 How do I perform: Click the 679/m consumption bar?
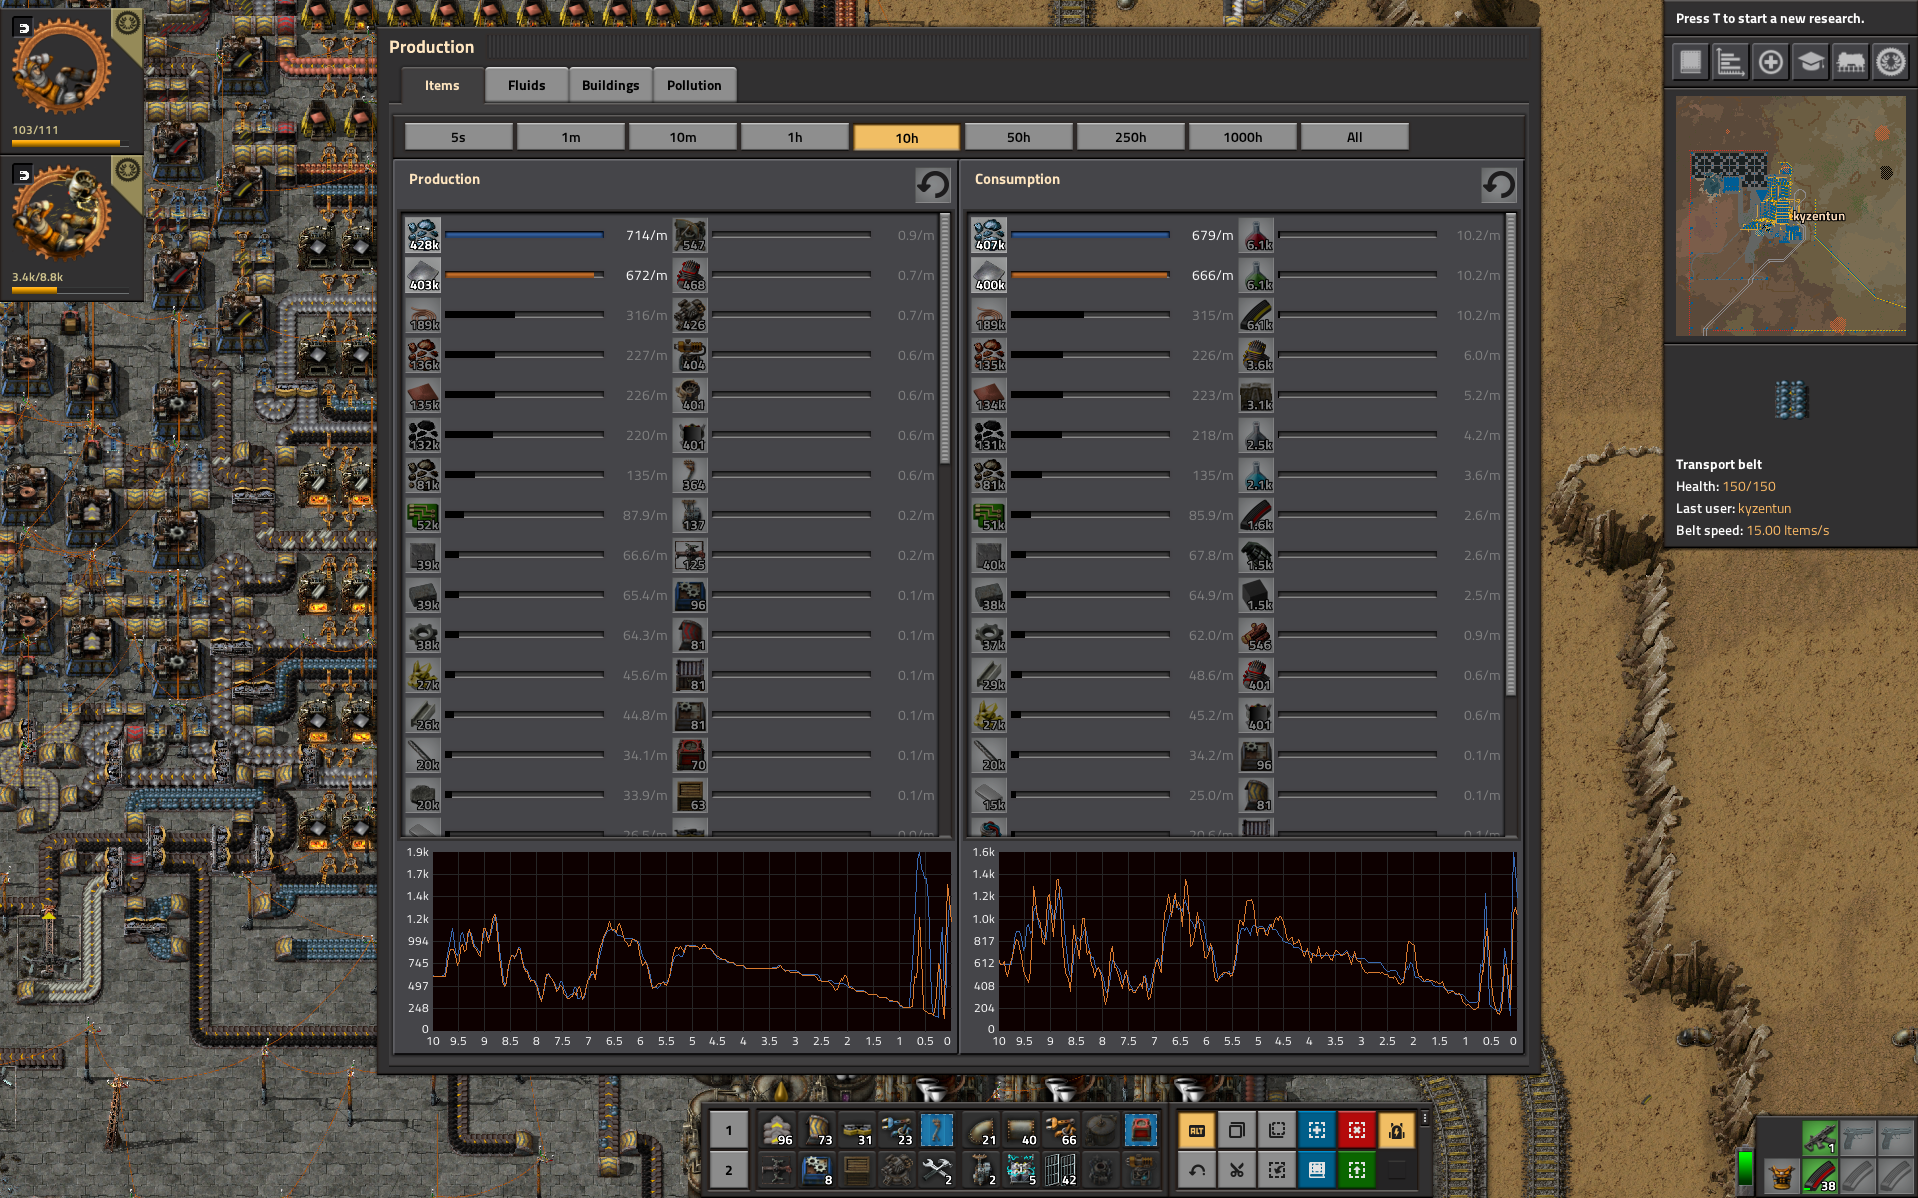click(1090, 235)
